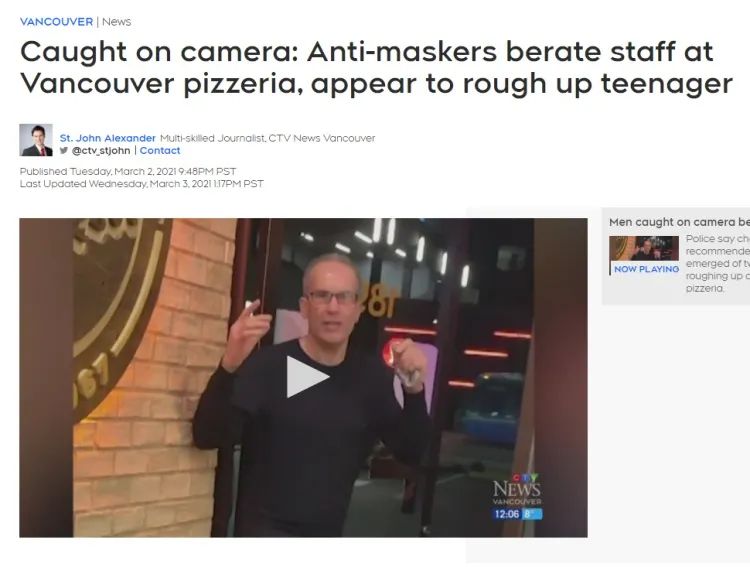Click the VANCOUVER section link
Viewport: 750px width, 567px height.
point(56,22)
